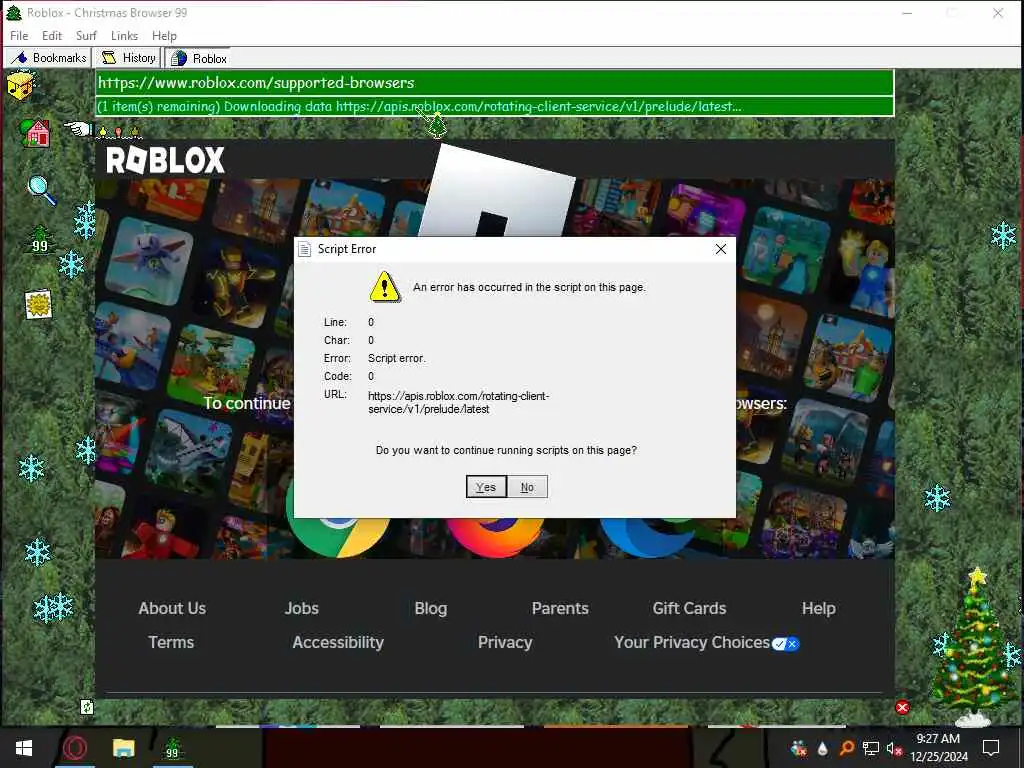This screenshot has height=768, width=1024.
Task: Click the error URL text in dialog
Action: pyautogui.click(x=458, y=402)
